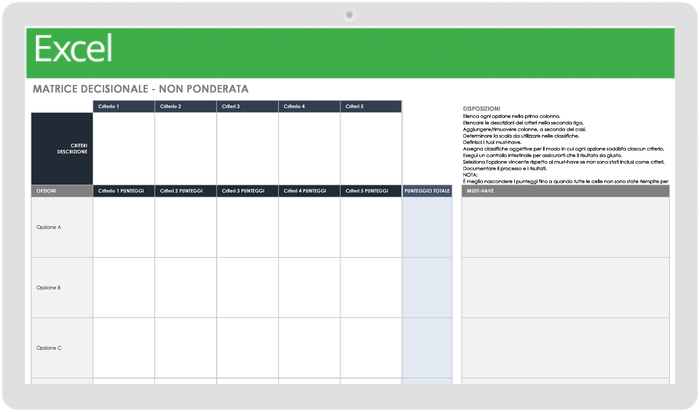Click the Must-Have cell for Opzione B

pyautogui.click(x=565, y=287)
